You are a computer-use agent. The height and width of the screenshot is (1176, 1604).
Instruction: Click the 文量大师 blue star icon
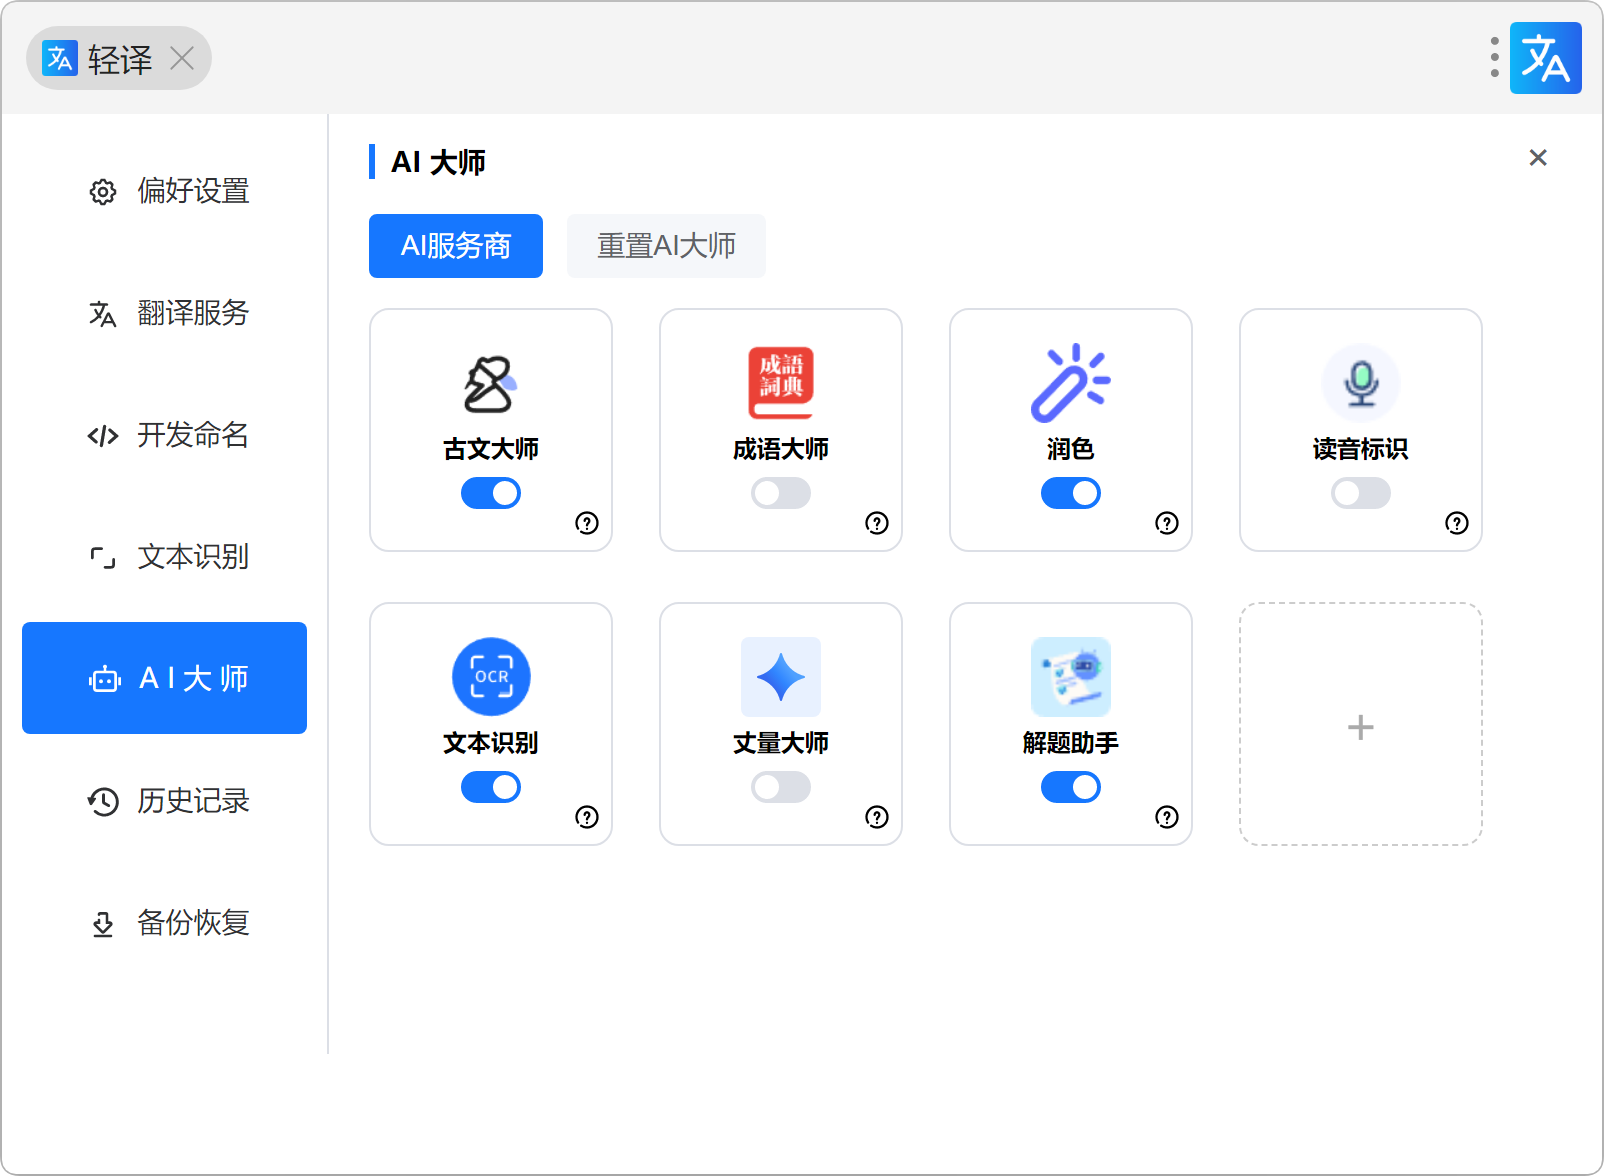[780, 677]
